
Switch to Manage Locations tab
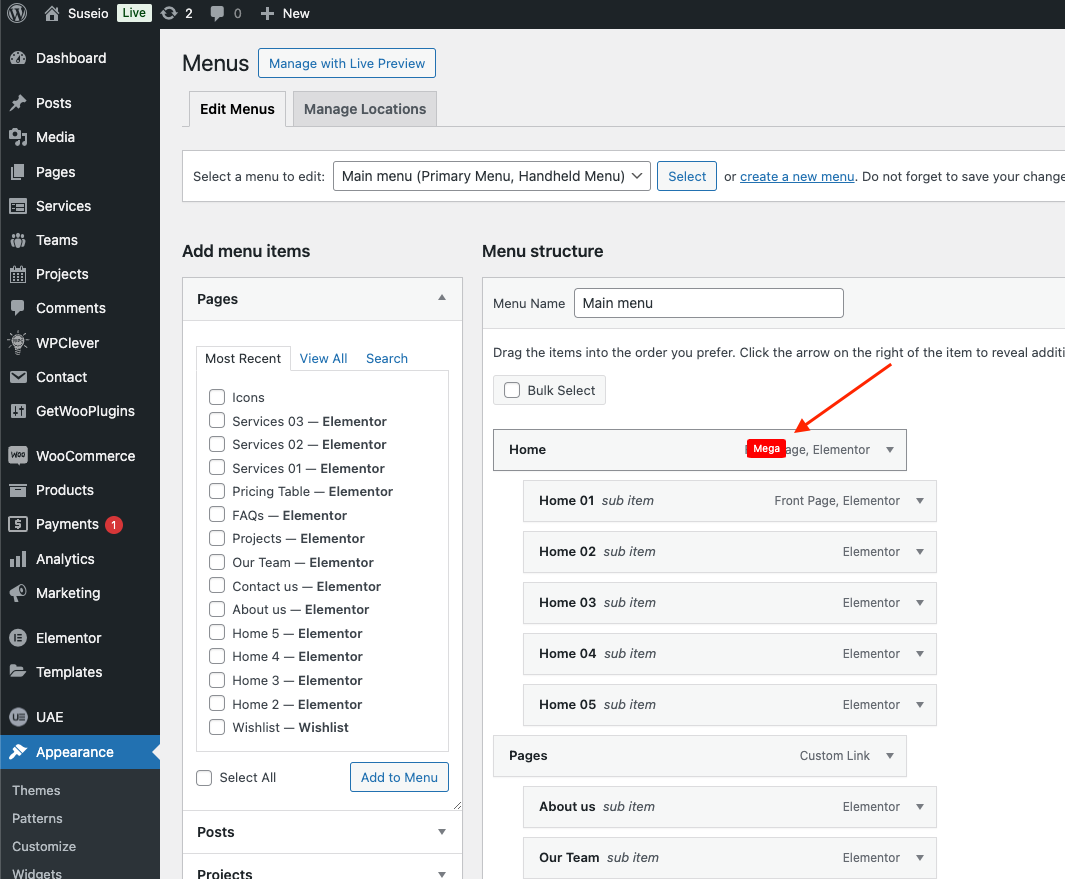(x=364, y=109)
